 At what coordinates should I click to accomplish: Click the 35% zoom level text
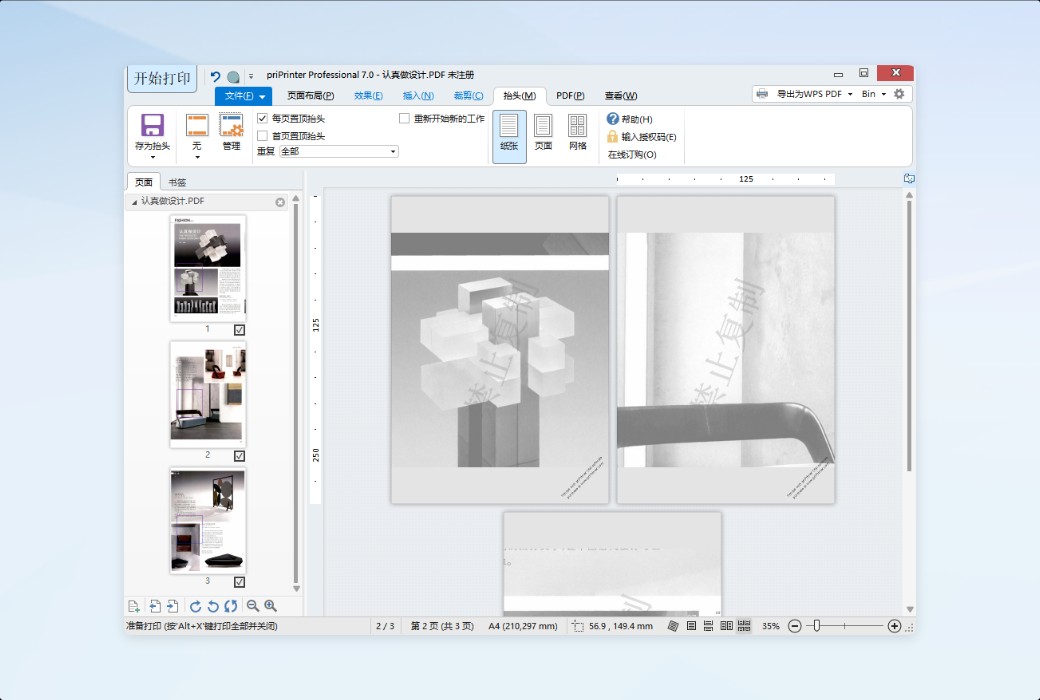click(x=771, y=626)
